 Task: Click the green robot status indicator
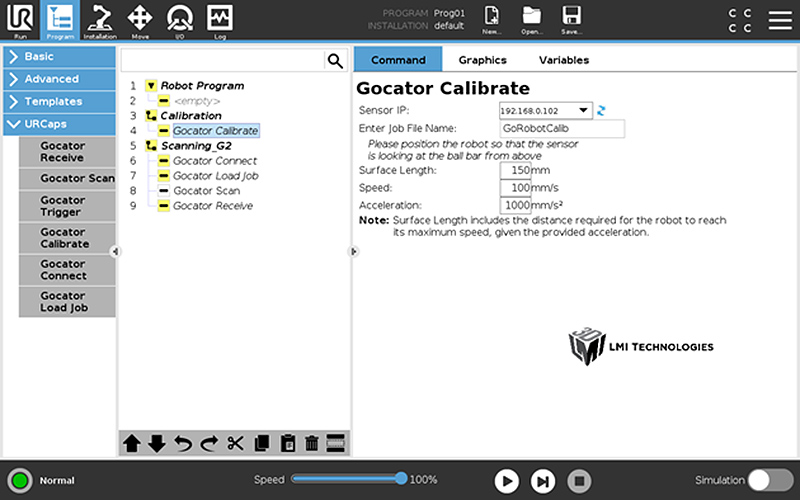point(20,480)
